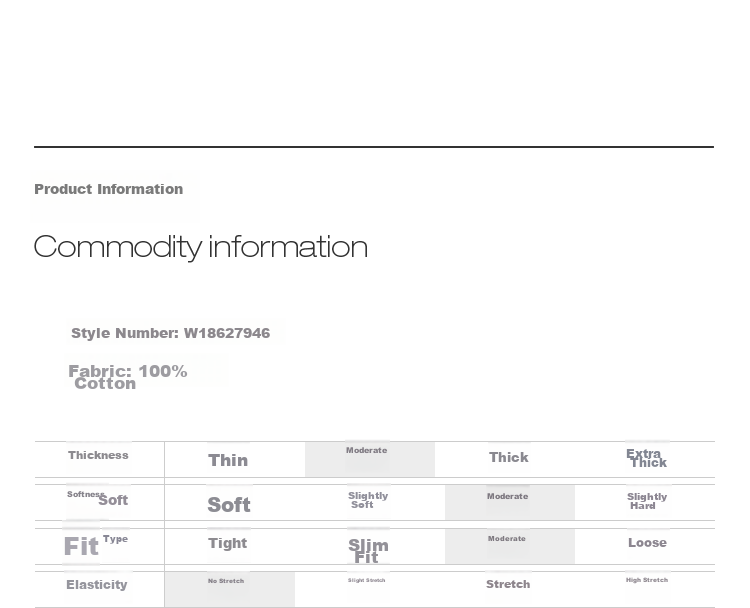The height and width of the screenshot is (608, 750).
Task: Click the highlighted No Stretch cell
Action: click(230, 589)
